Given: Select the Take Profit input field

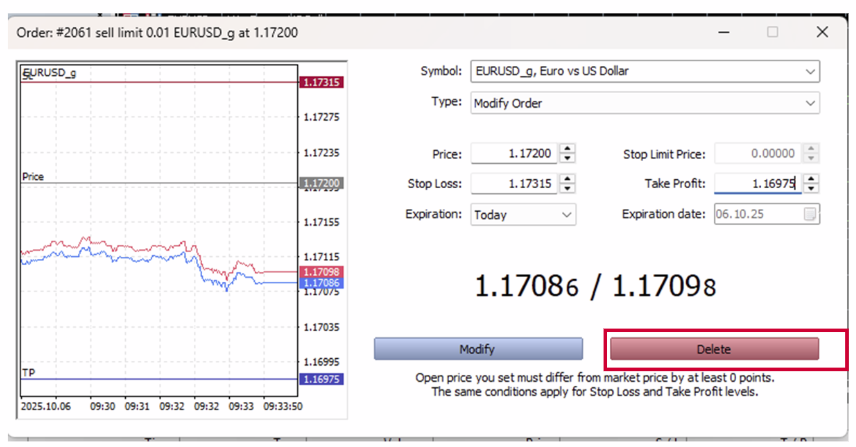Looking at the screenshot, I should point(755,184).
